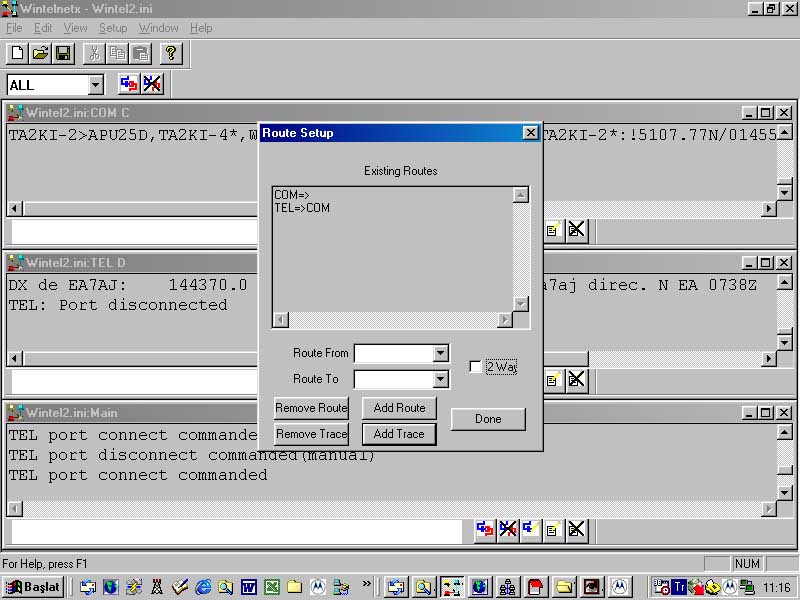Launch Word from the quick launch bar
This screenshot has height=600, width=800.
click(x=249, y=587)
